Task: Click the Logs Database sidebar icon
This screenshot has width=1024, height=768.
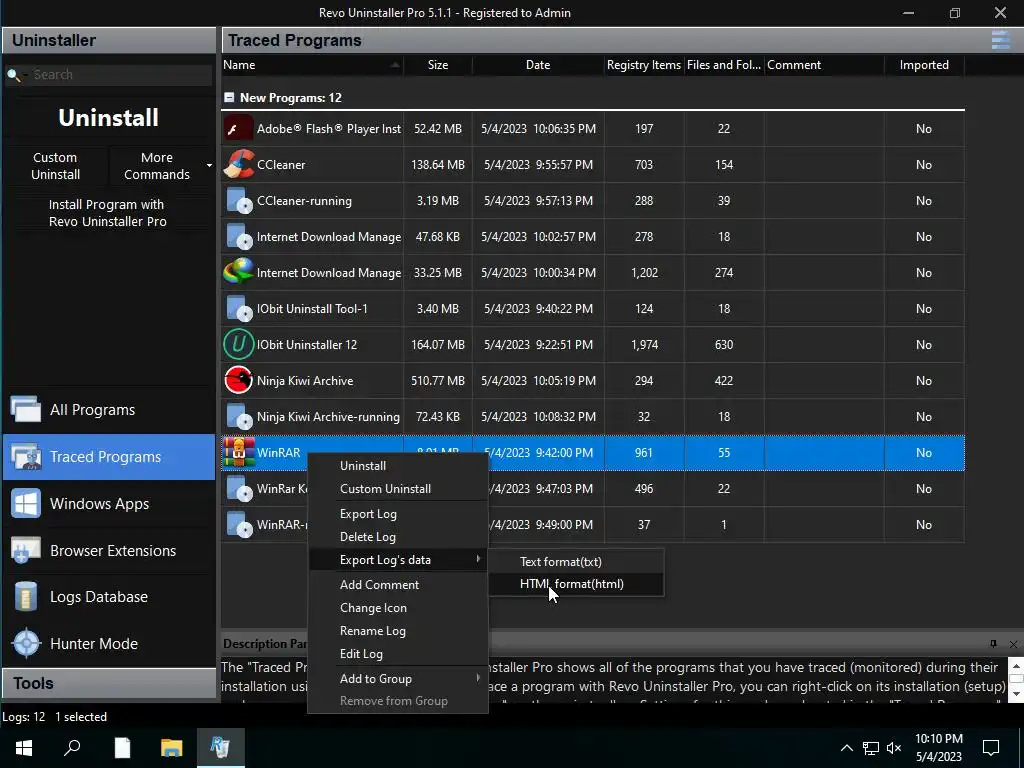Action: click(x=26, y=596)
